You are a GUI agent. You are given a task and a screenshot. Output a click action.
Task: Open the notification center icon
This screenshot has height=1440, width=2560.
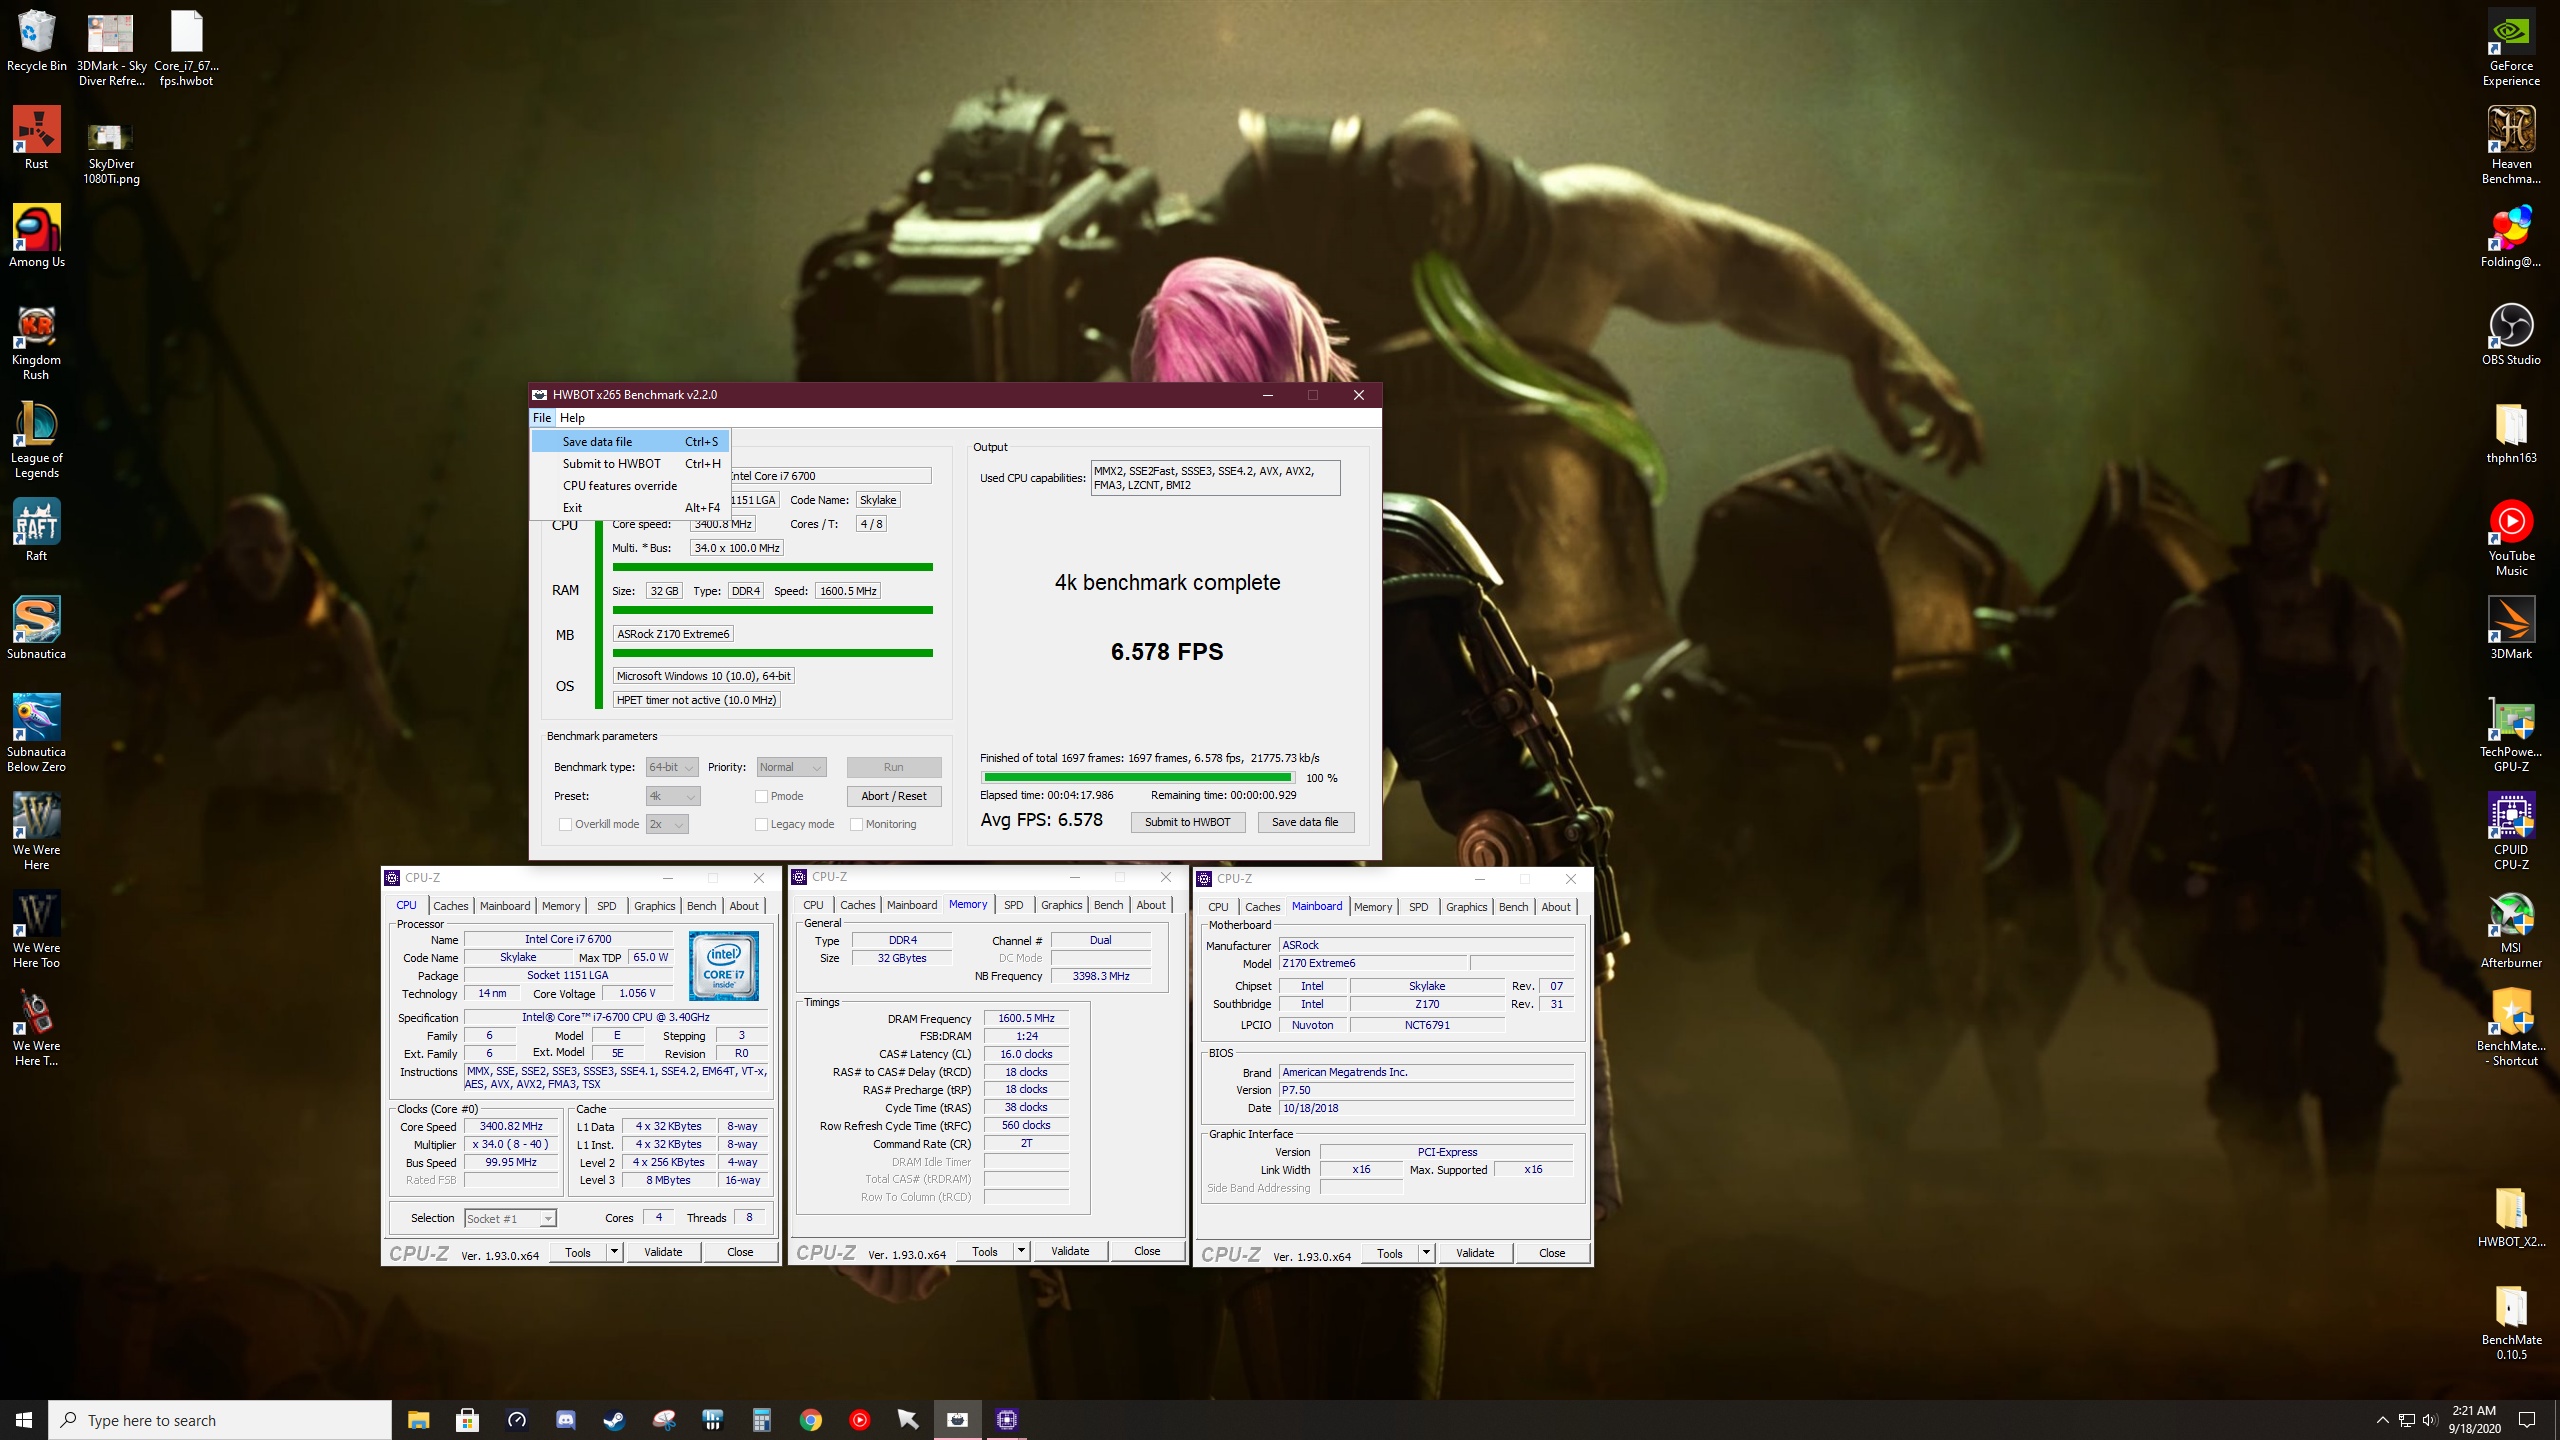tap(2527, 1420)
